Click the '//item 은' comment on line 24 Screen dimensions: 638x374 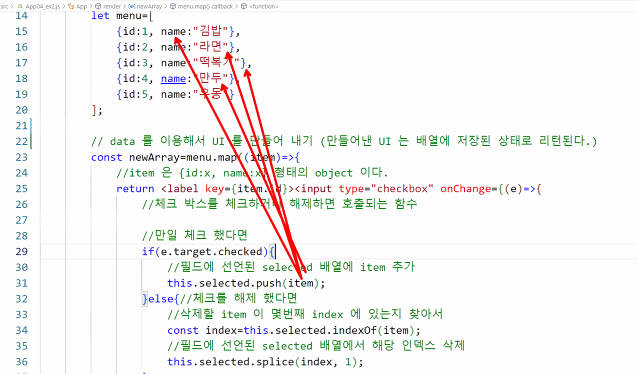pos(144,173)
